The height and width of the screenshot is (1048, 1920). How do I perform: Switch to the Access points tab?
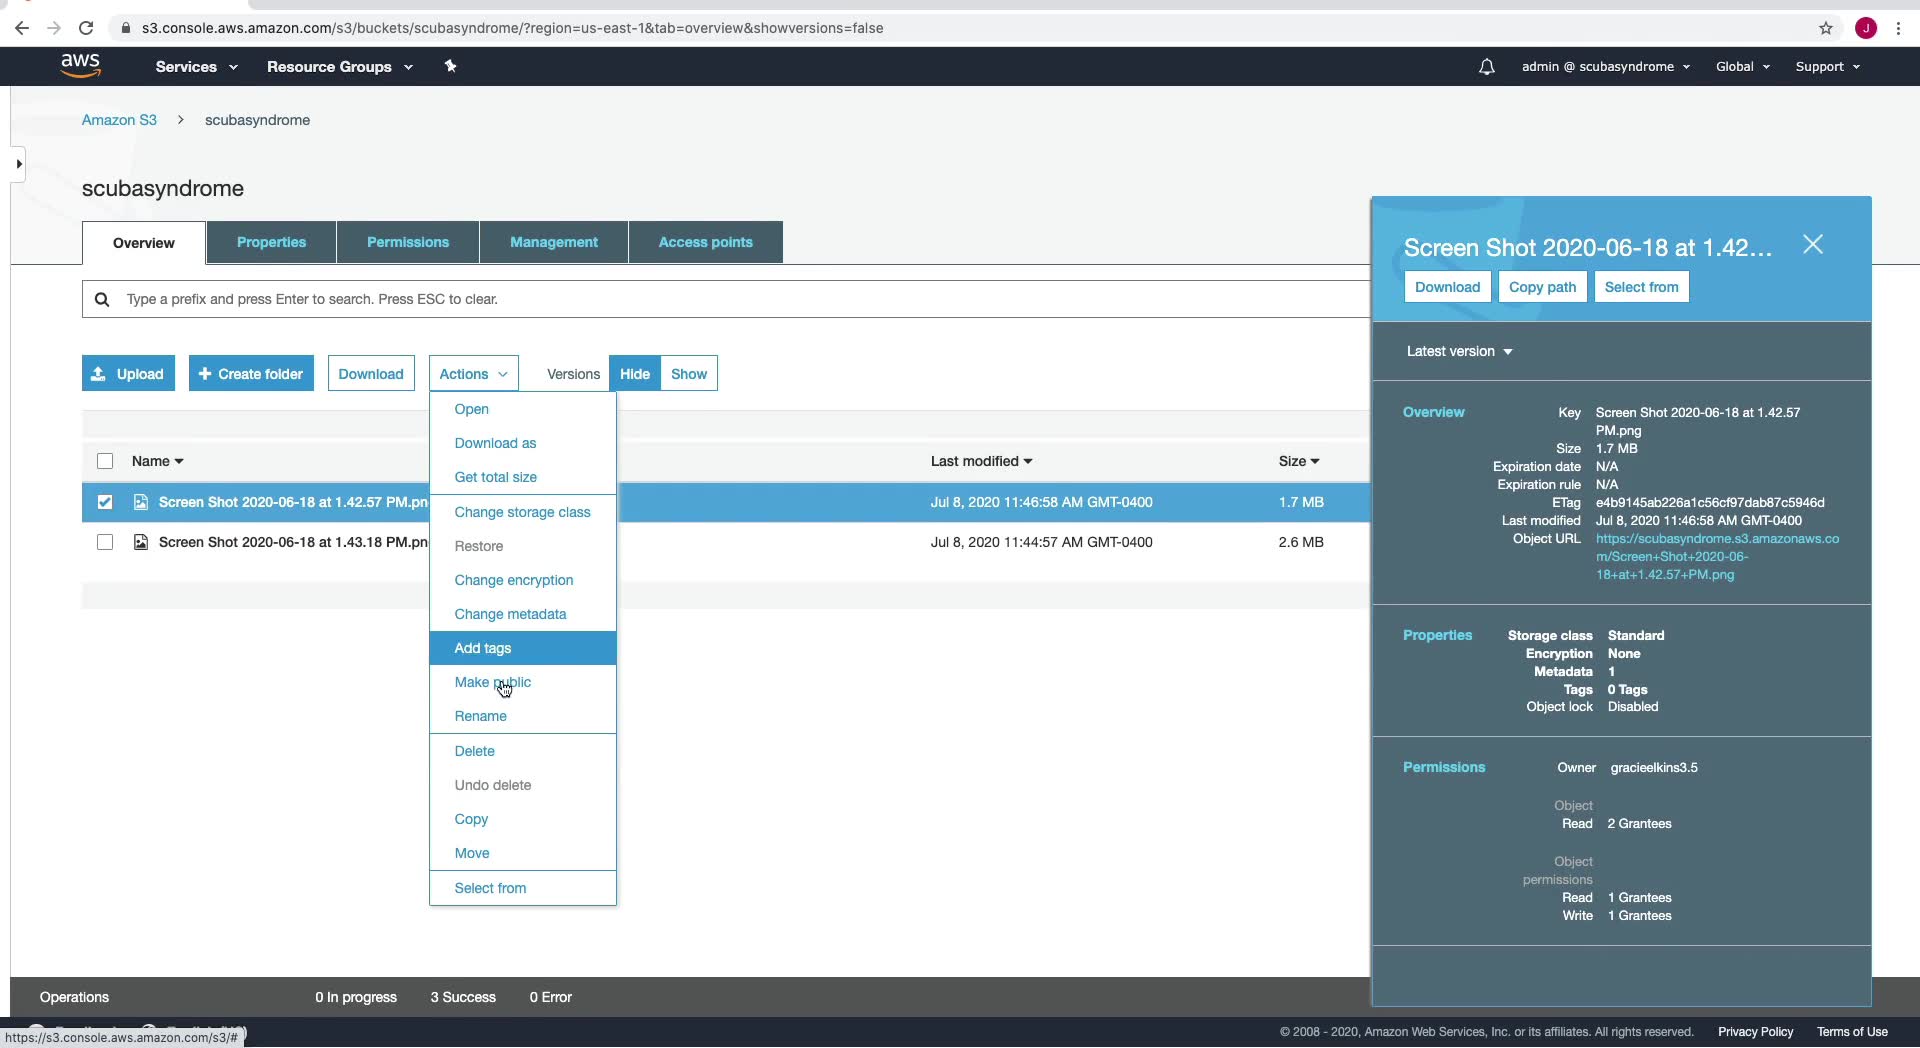click(706, 242)
